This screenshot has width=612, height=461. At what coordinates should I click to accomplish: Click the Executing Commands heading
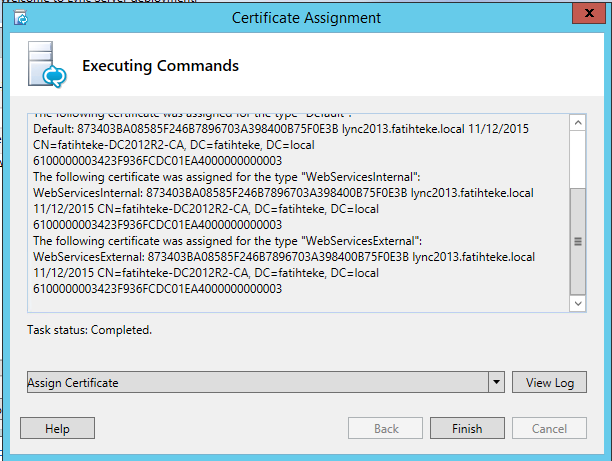pos(160,67)
